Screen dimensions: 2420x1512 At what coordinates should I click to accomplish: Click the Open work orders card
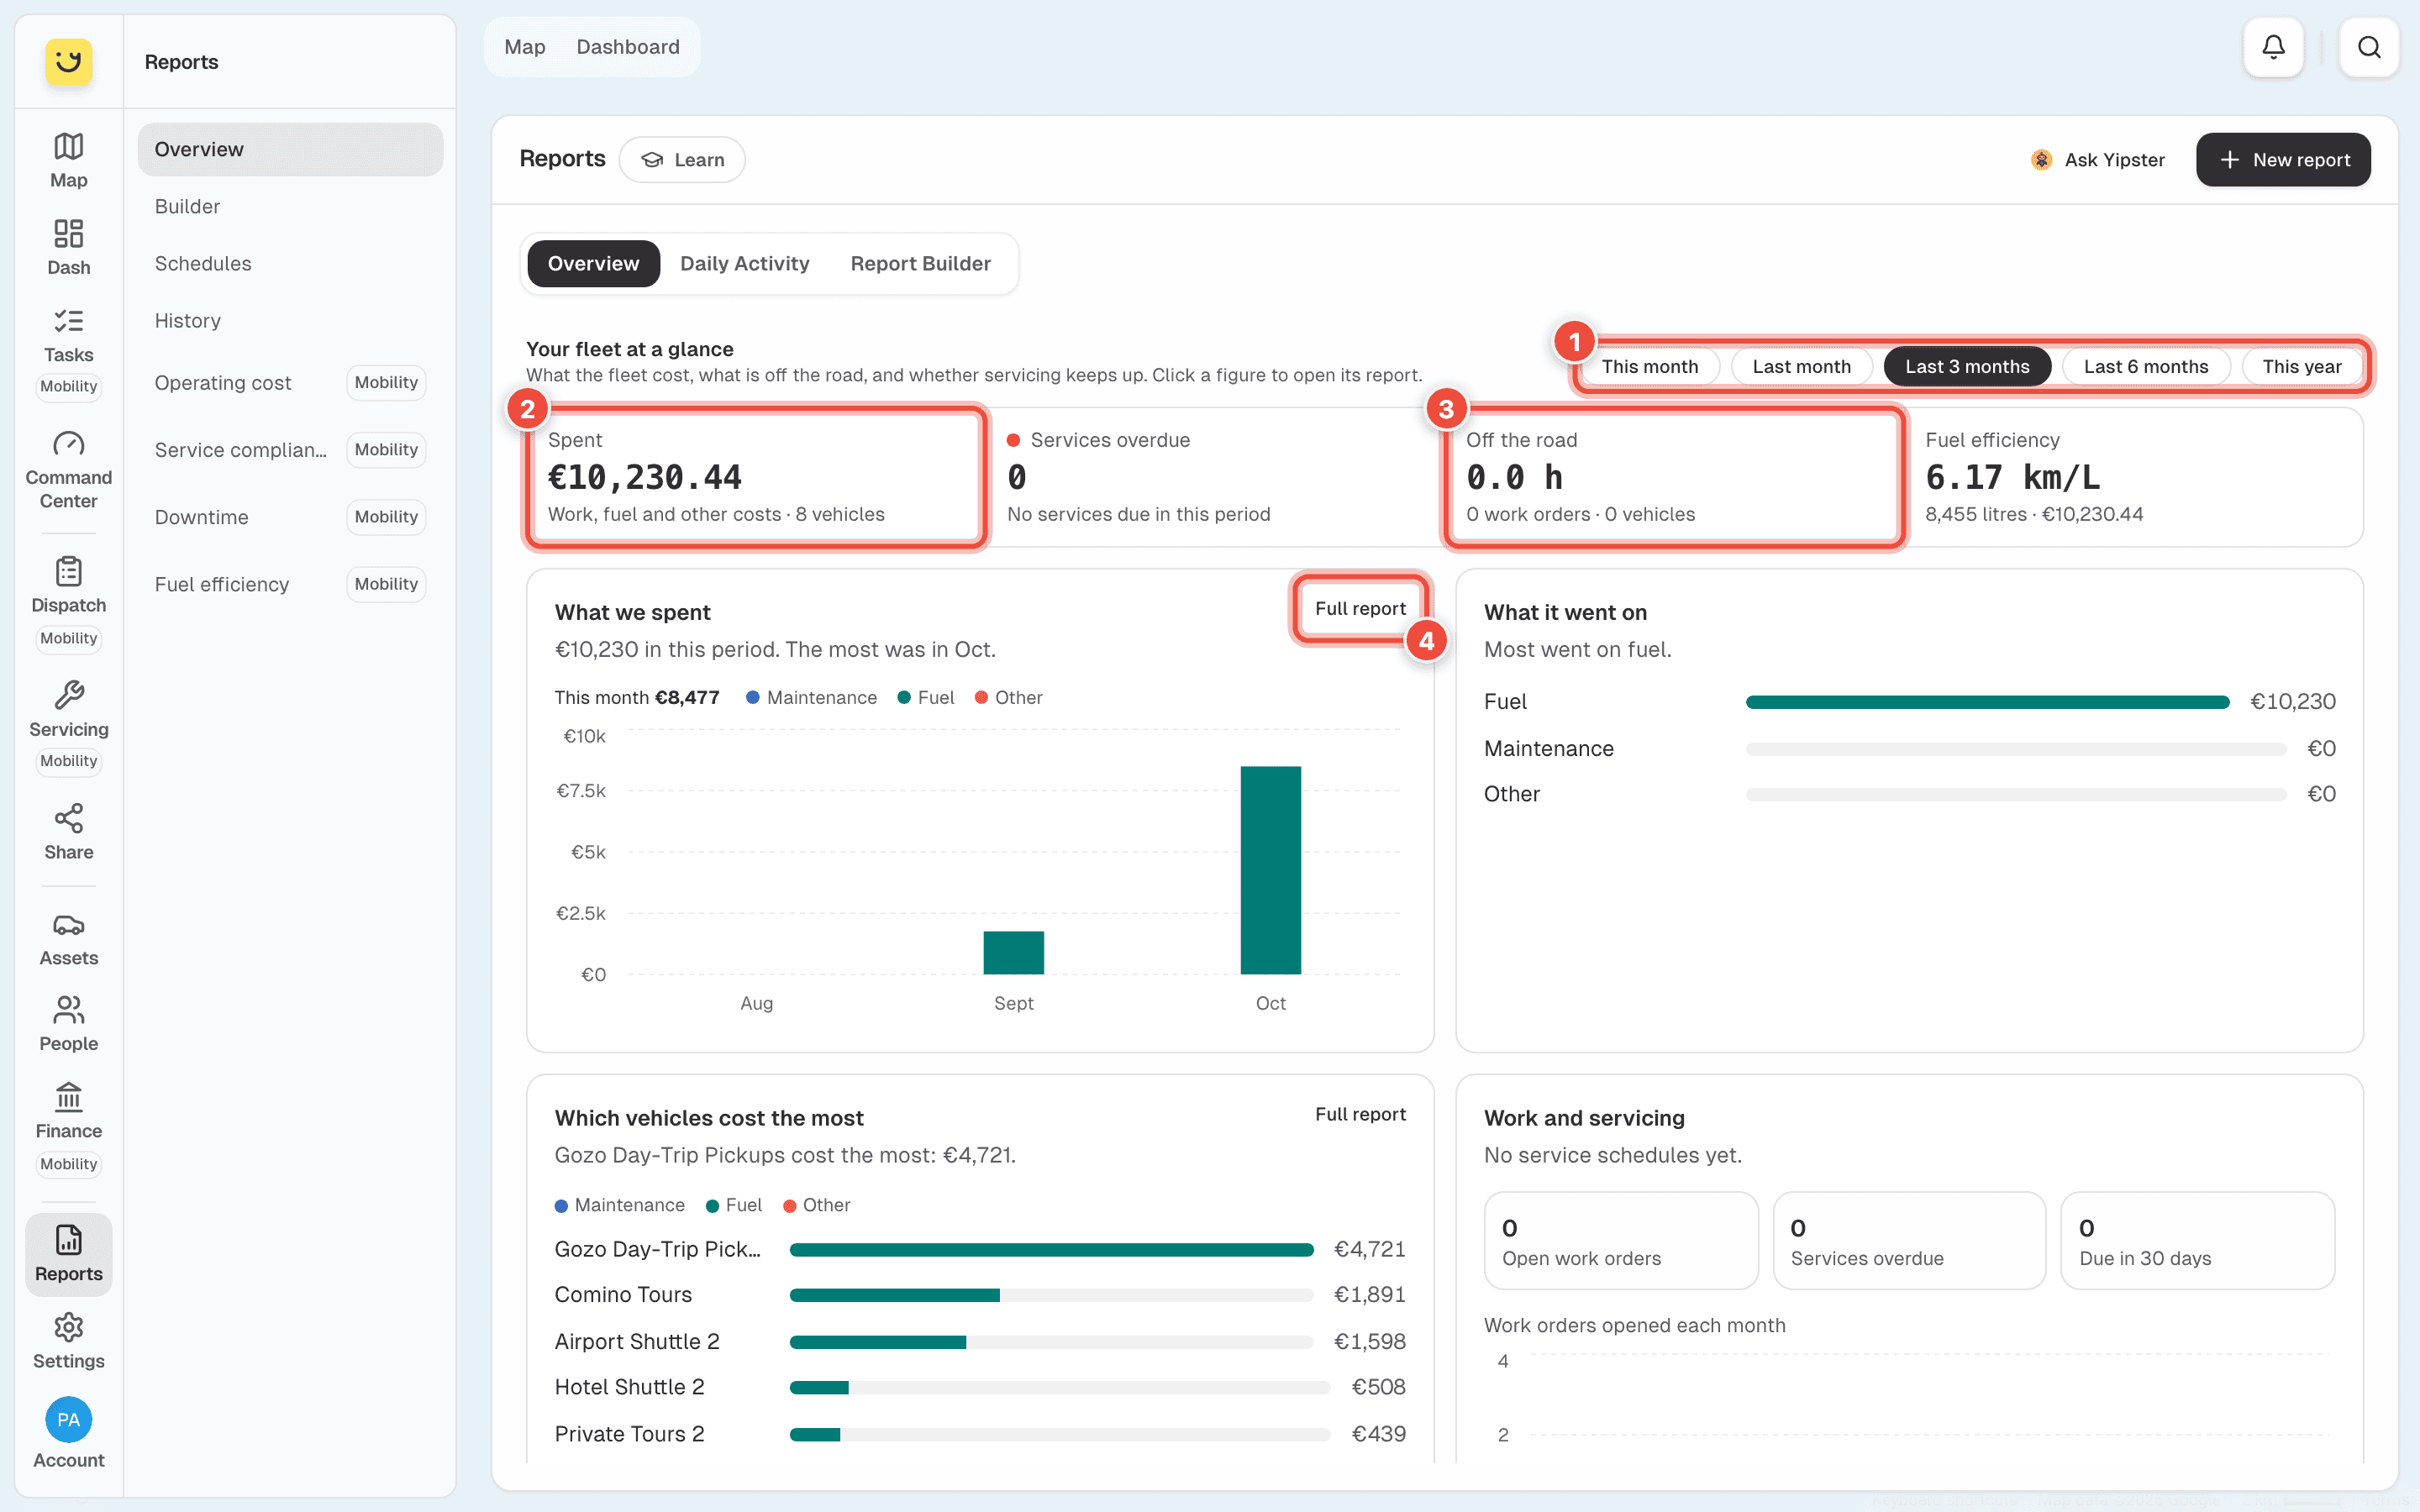(x=1620, y=1241)
